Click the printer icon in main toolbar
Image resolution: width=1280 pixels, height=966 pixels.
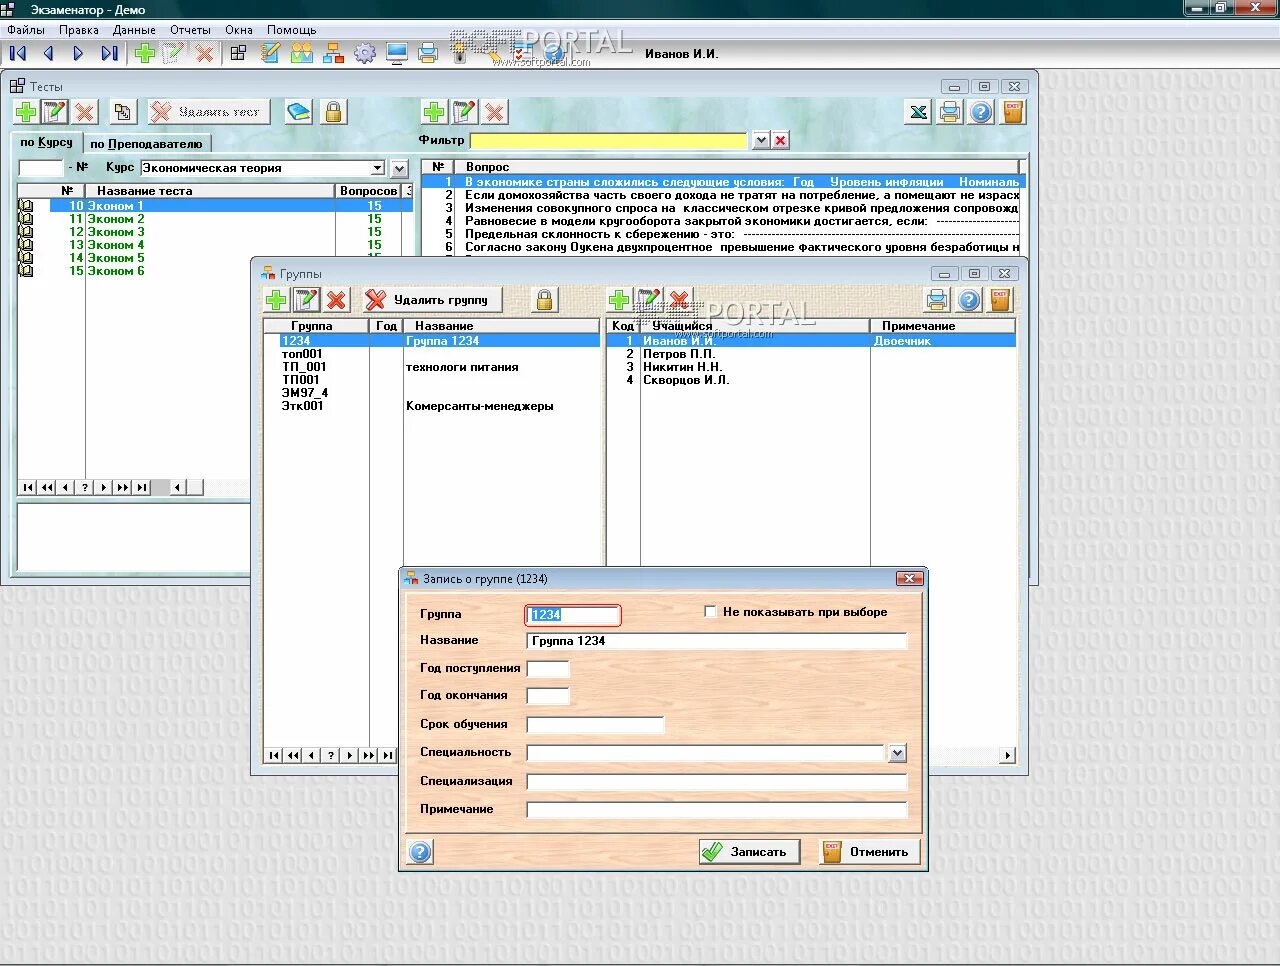click(428, 53)
